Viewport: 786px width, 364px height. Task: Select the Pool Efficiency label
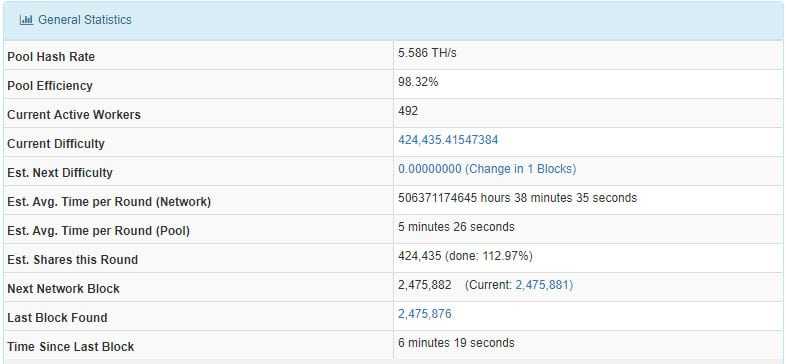[50, 86]
